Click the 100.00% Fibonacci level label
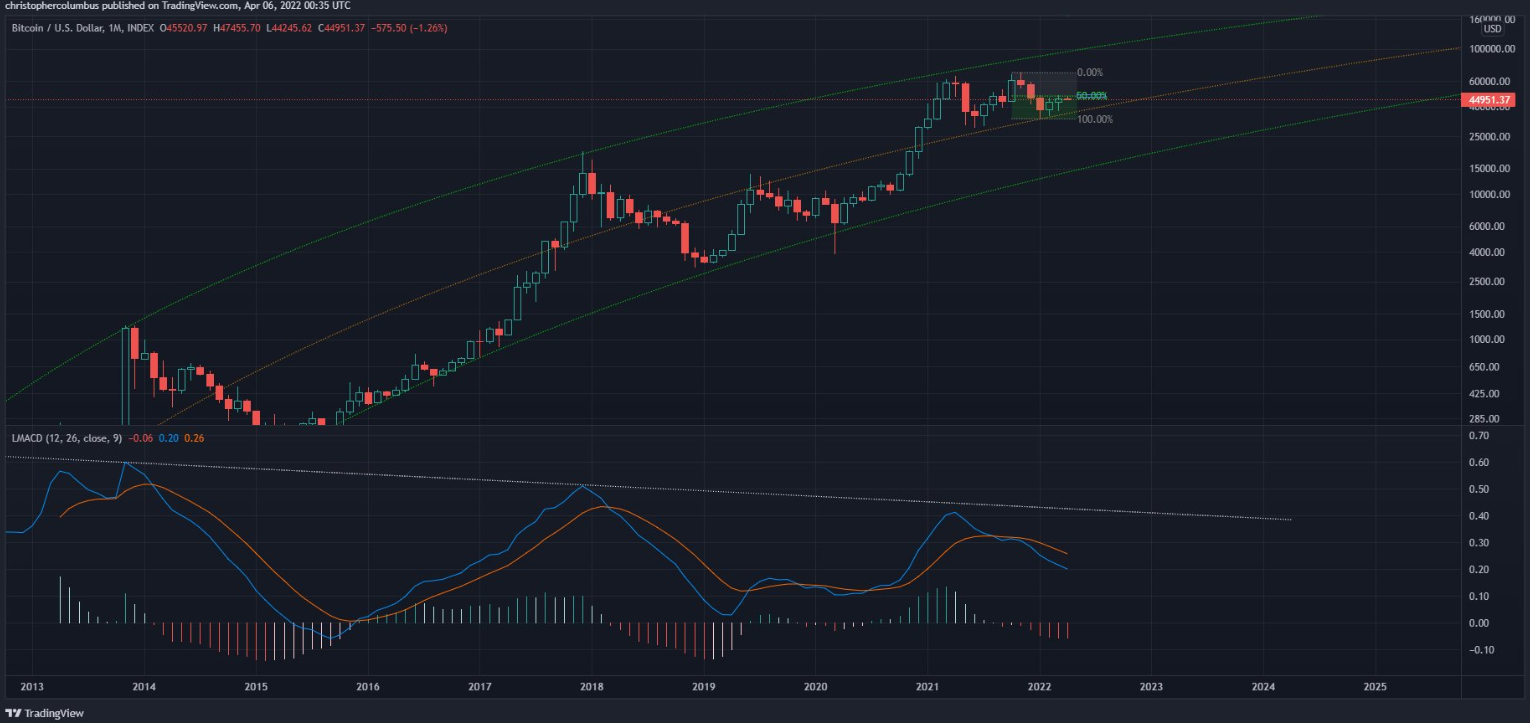The image size is (1530, 723). [1095, 119]
